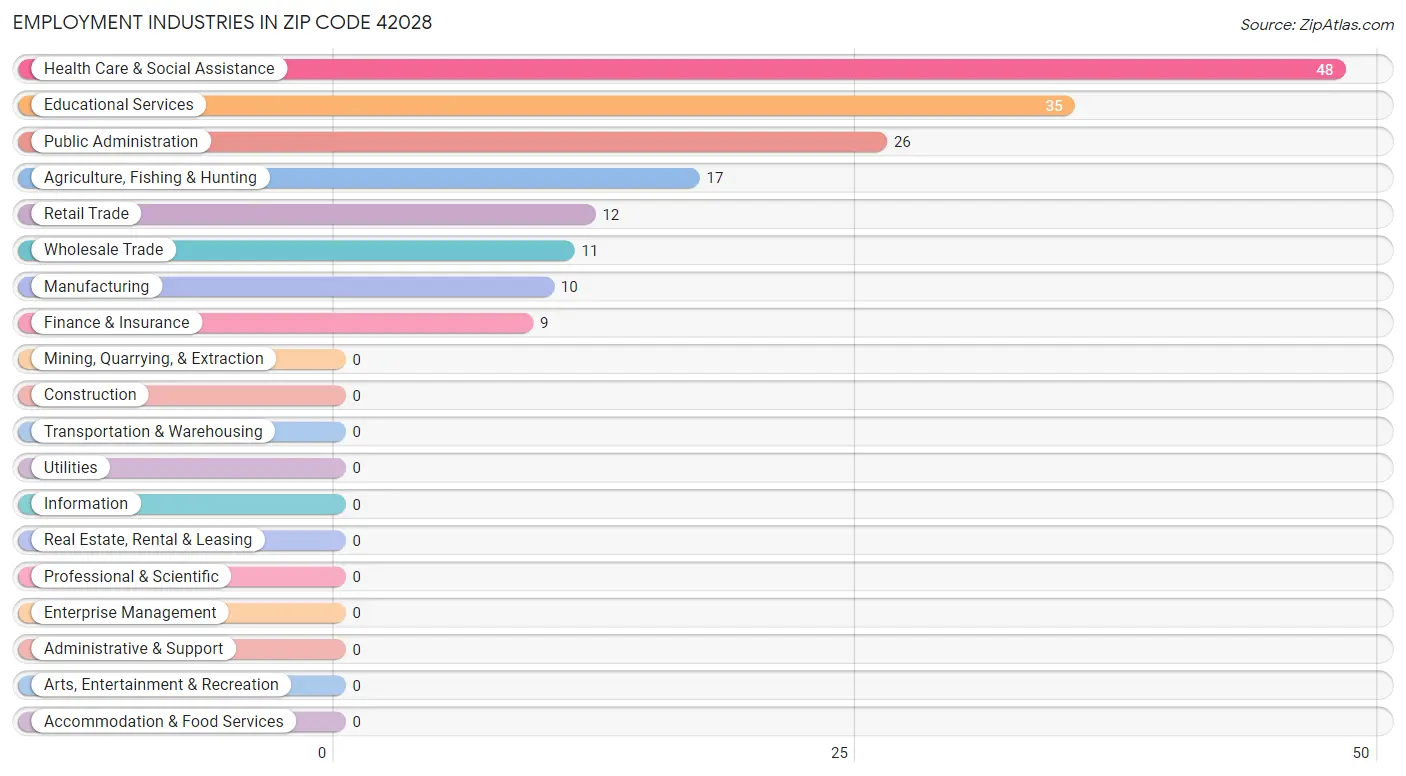Select Finance & Insurance label
This screenshot has height=776, width=1406.
click(x=116, y=323)
